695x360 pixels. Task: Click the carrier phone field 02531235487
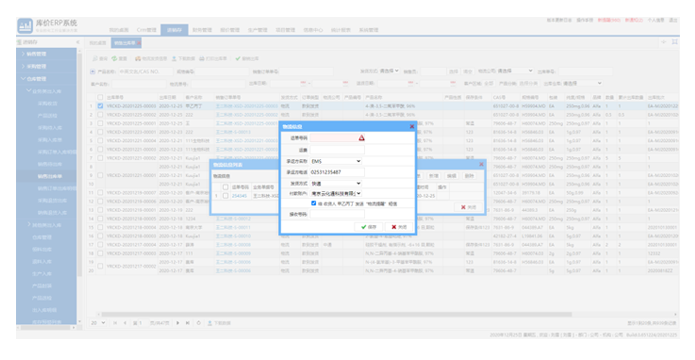[x=337, y=172]
